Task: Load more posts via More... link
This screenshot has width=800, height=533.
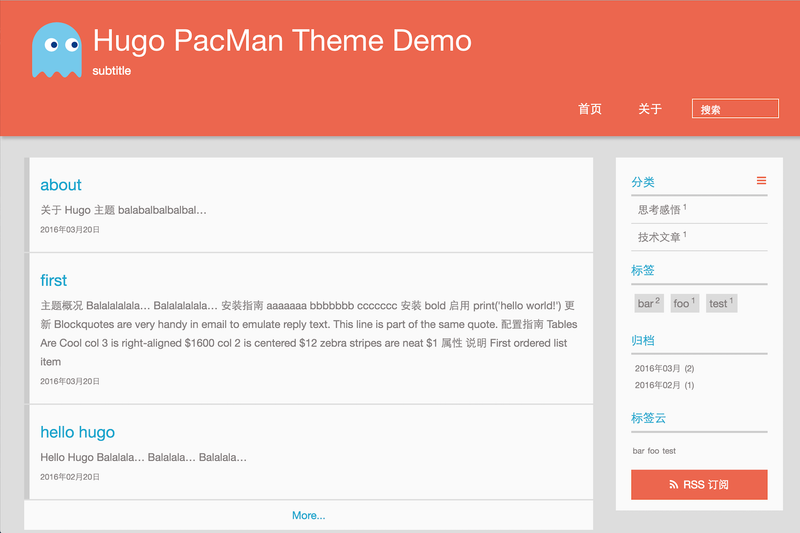Action: 308,515
